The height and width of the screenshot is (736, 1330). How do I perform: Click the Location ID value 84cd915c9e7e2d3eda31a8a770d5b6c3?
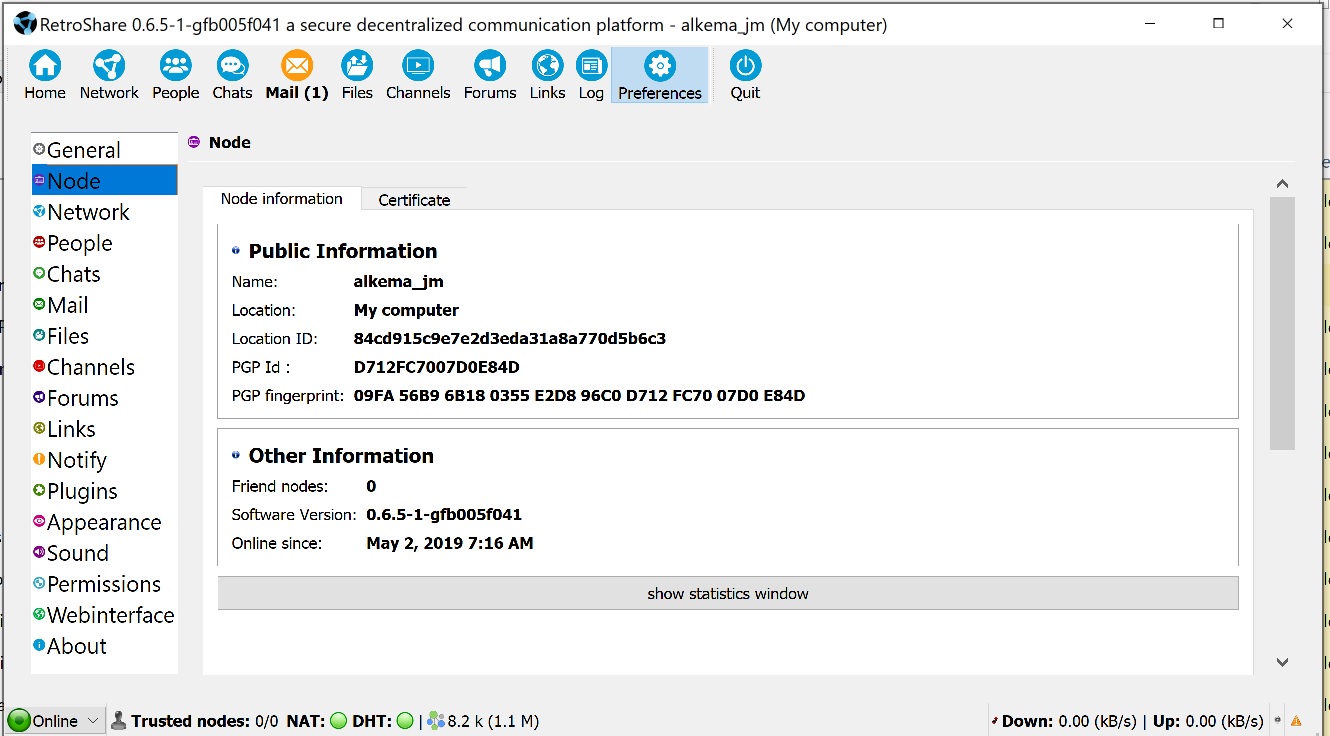510,338
